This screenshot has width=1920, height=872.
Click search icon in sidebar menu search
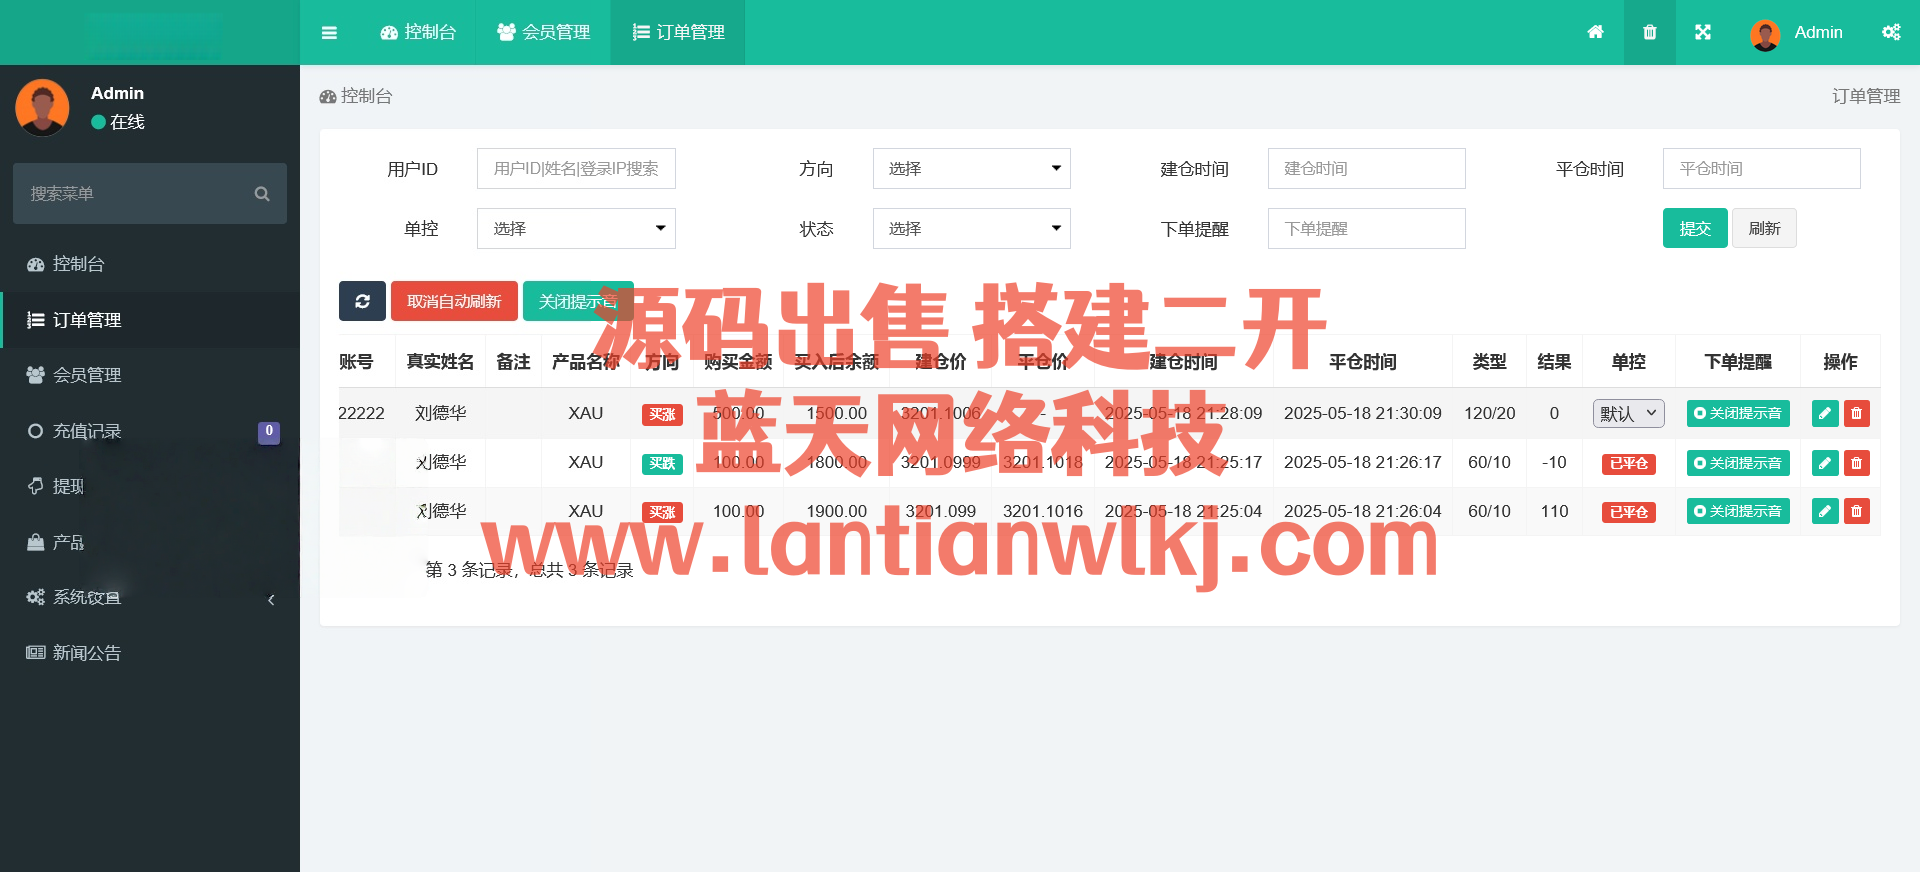pos(262,194)
